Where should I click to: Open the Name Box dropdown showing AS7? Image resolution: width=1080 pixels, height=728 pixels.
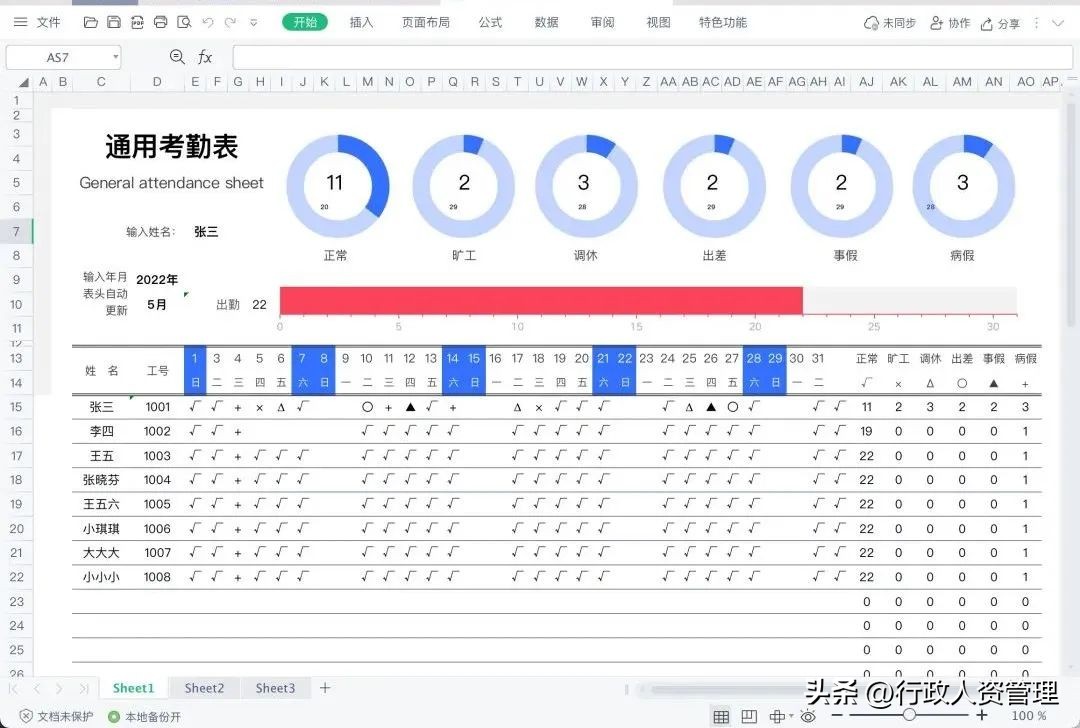pos(116,57)
